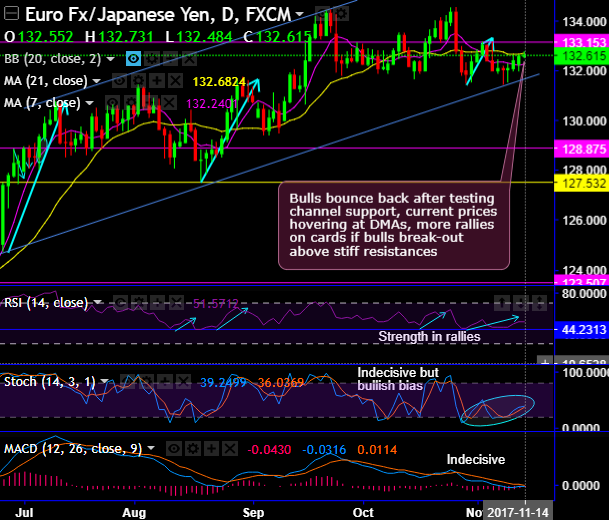Click the MA 21 plus icon
Viewport: 609px width, 520px height.
pyautogui.click(x=157, y=81)
